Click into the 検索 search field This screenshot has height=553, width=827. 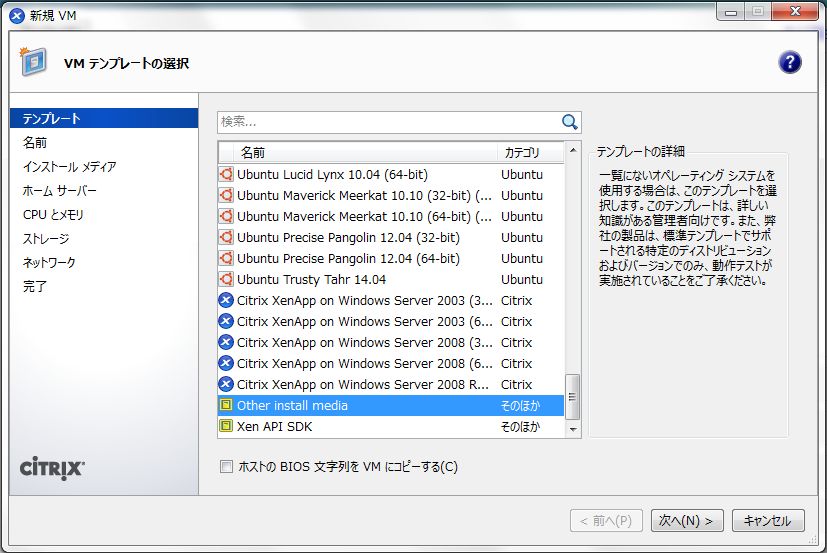tap(389, 122)
